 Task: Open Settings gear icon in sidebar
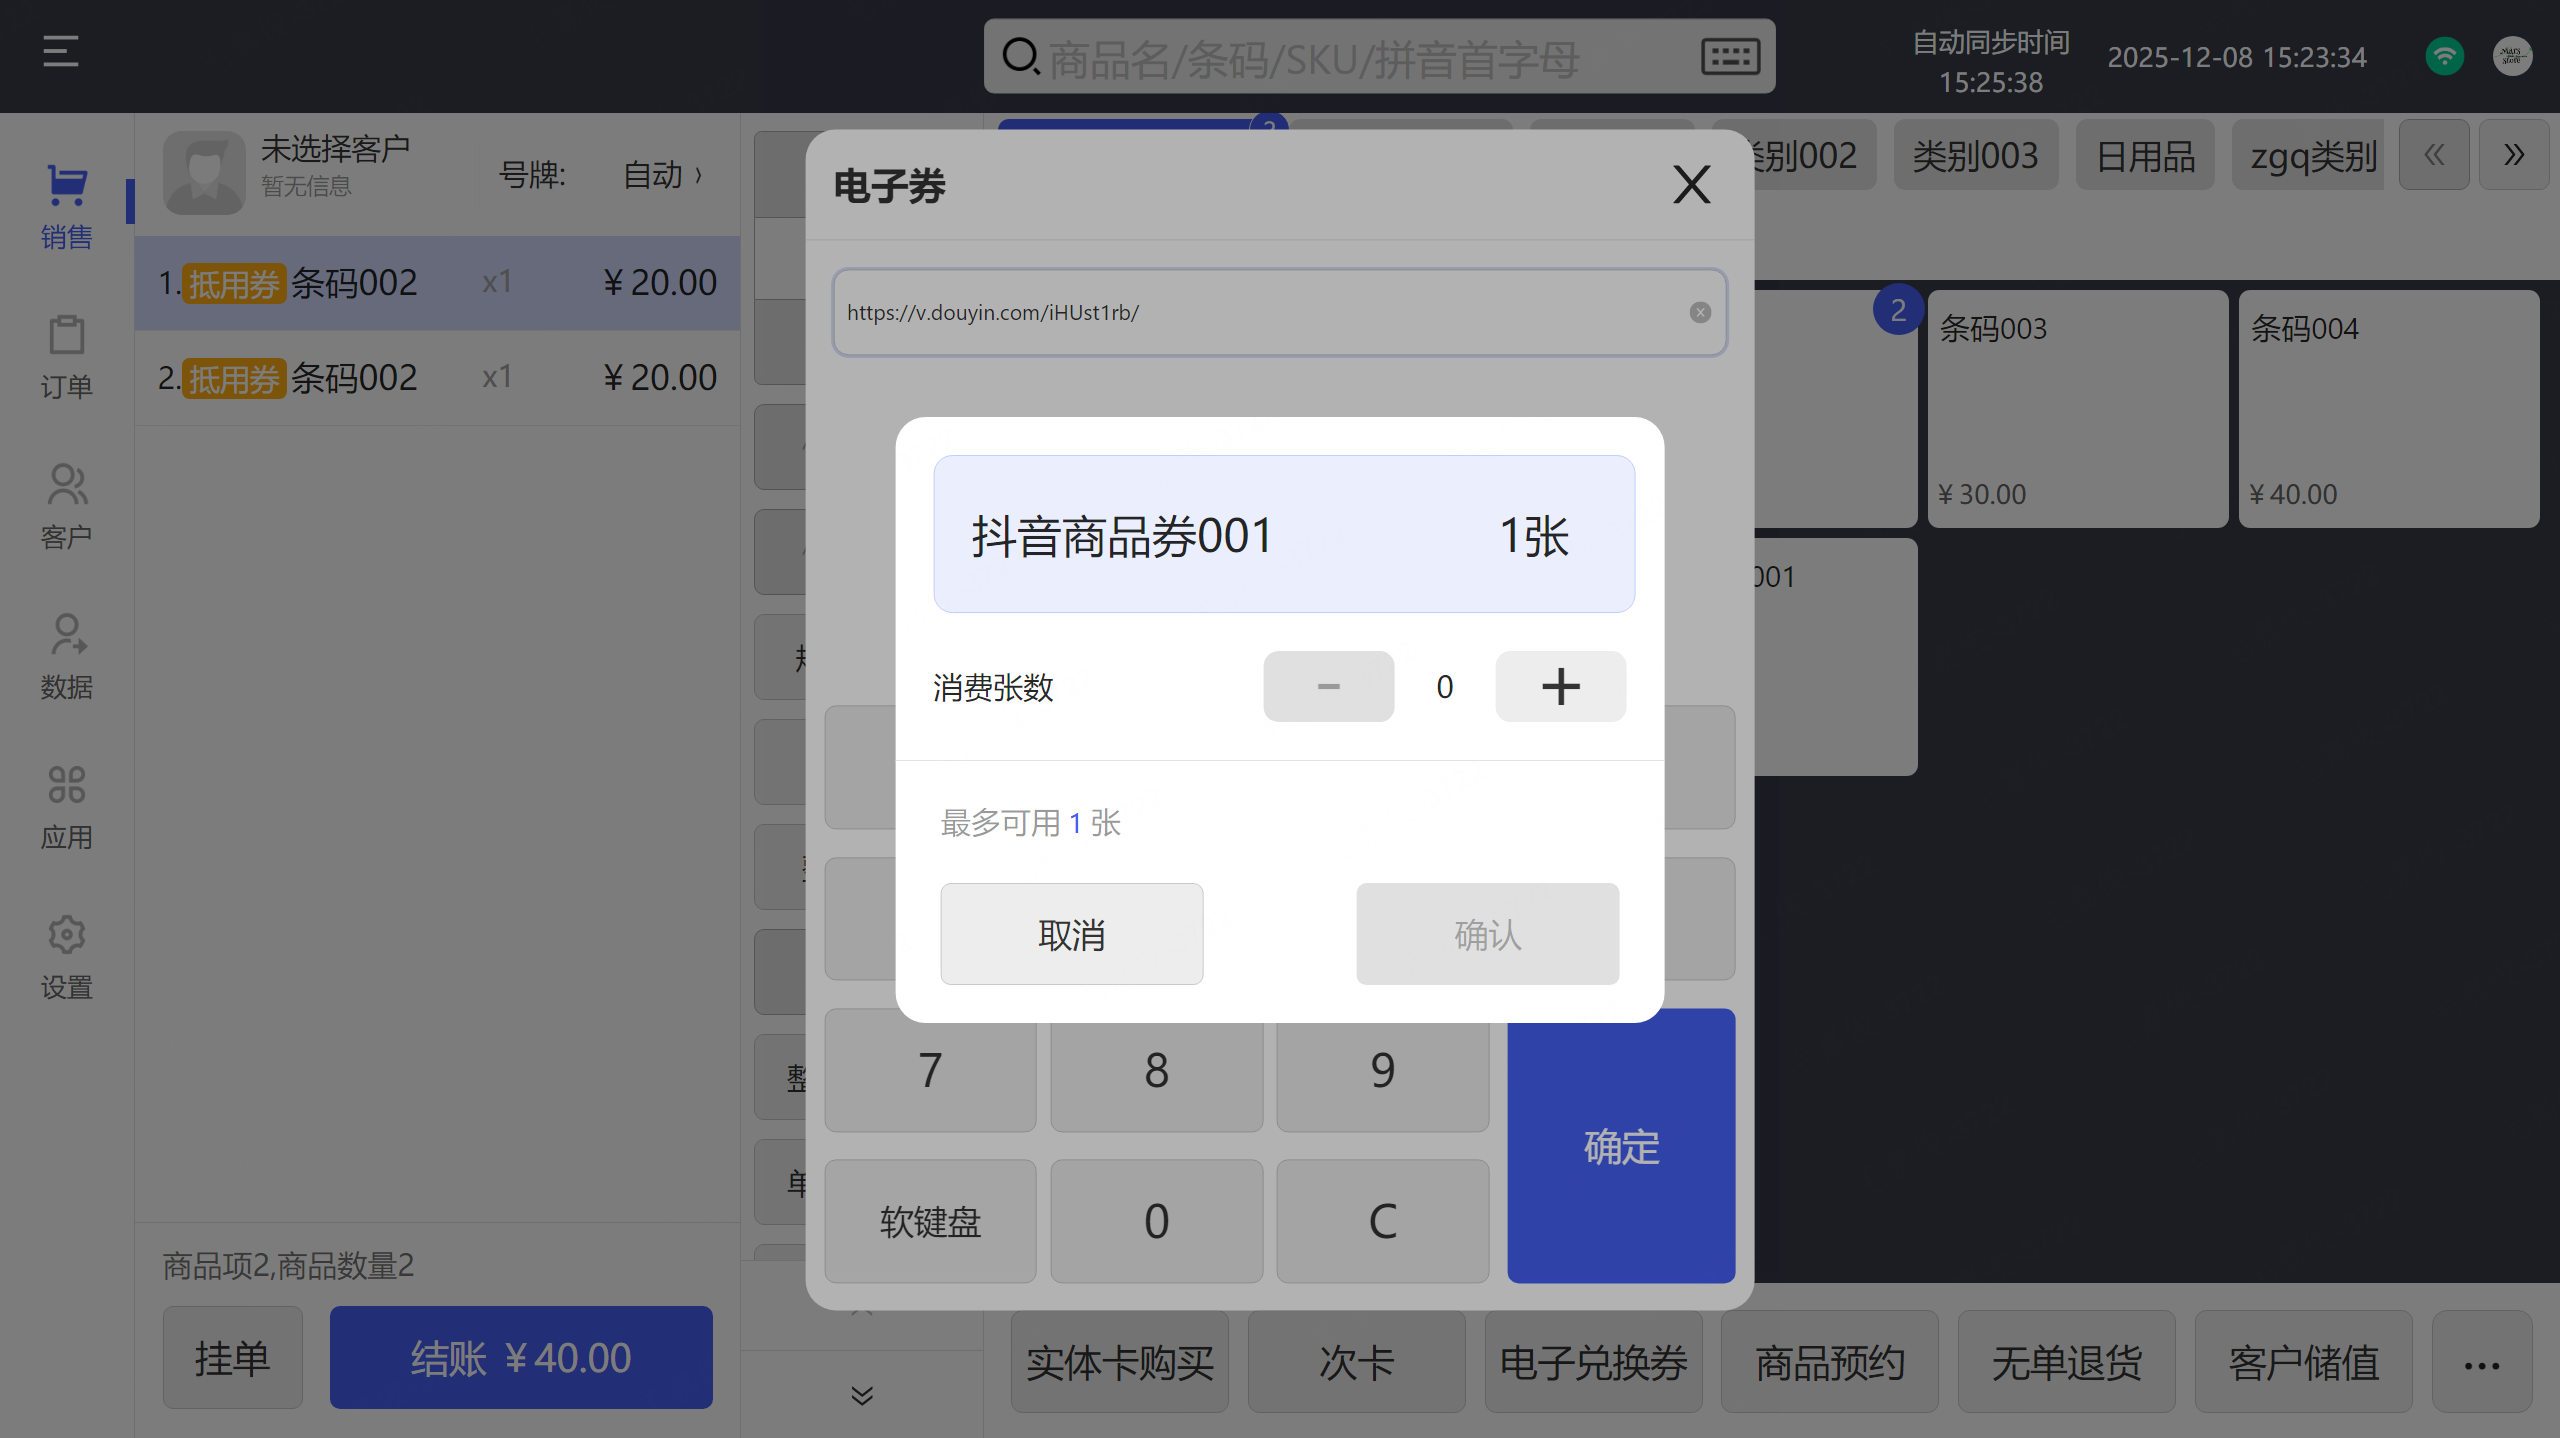click(66, 935)
